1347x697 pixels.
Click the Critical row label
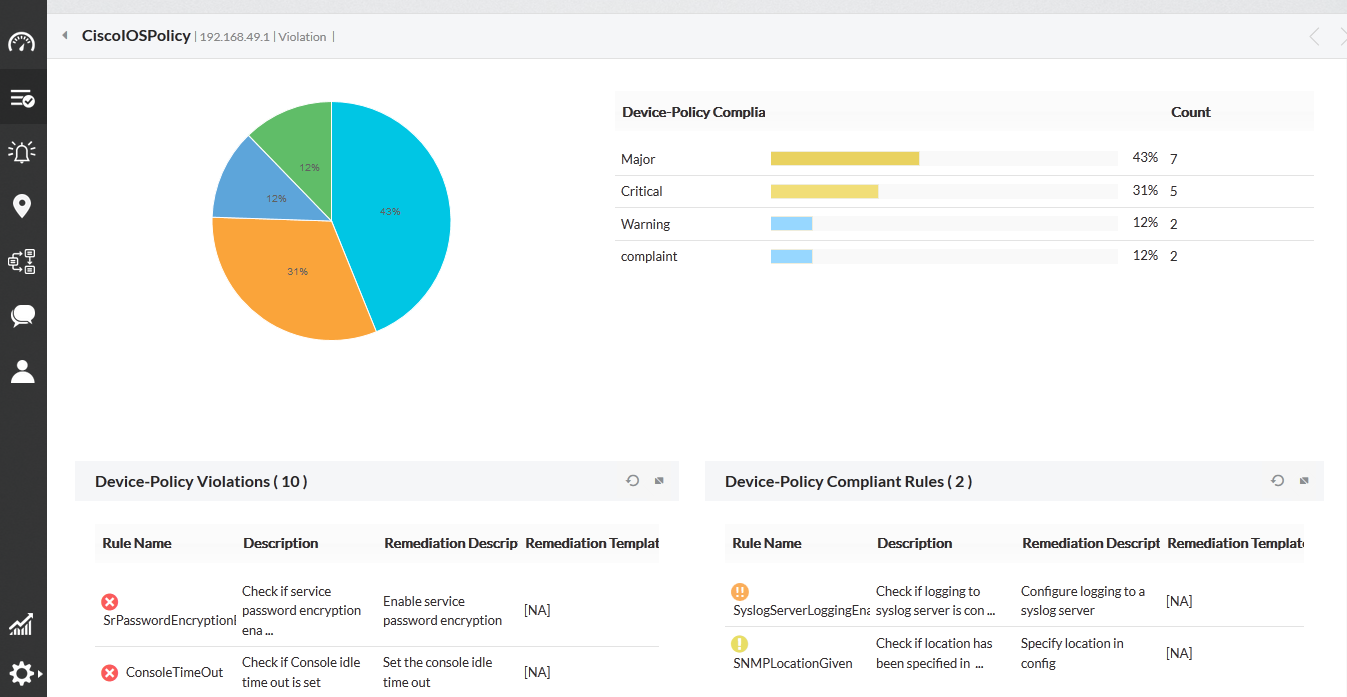point(642,191)
